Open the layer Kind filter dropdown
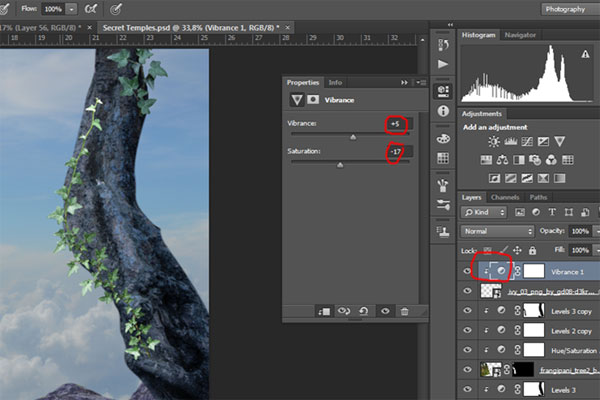Image resolution: width=600 pixels, height=400 pixels. coord(483,214)
